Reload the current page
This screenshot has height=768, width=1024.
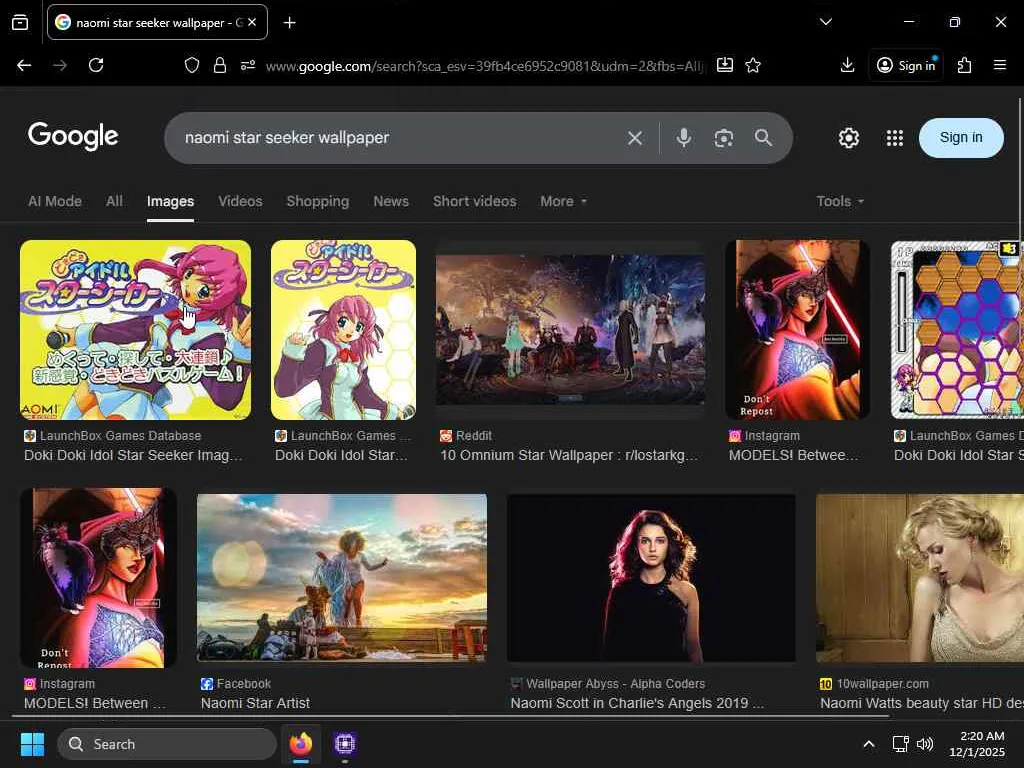96,65
